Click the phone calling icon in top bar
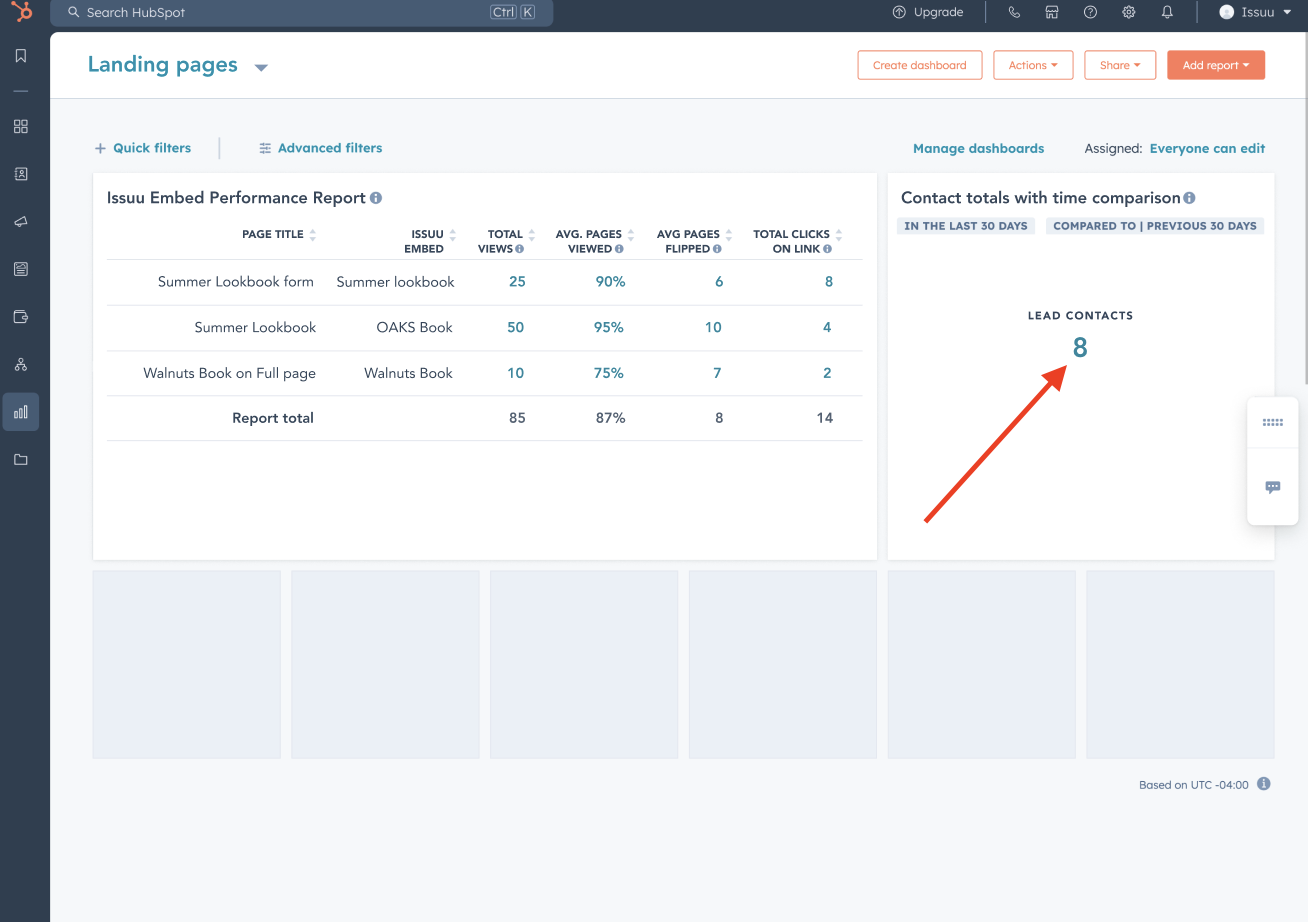 [x=1014, y=12]
